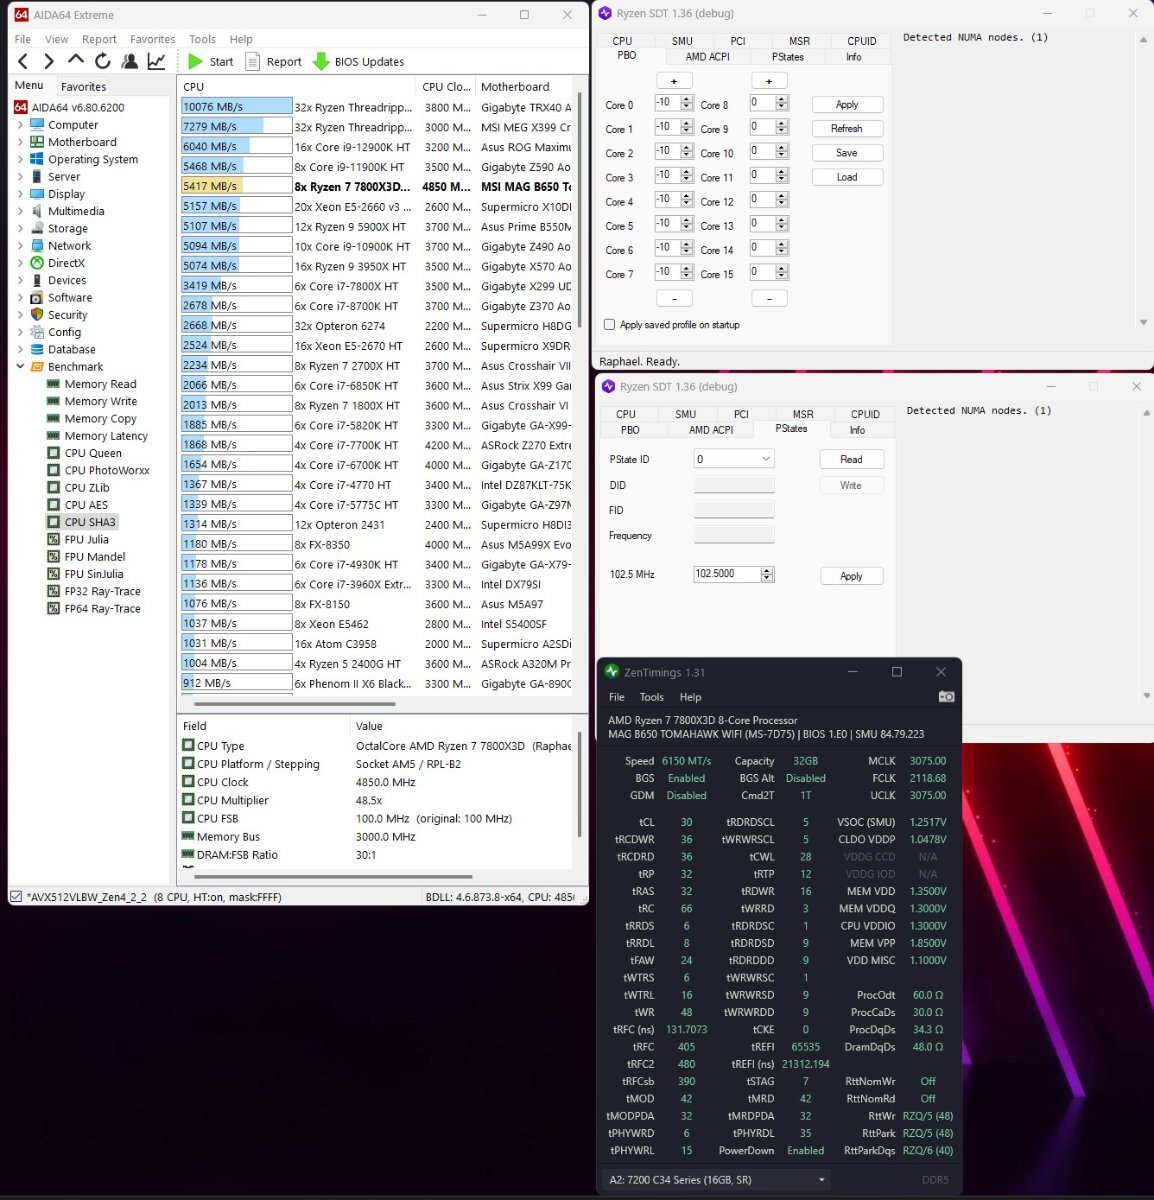
Task: Collapse the Benchmark tree node
Action: tap(20, 367)
